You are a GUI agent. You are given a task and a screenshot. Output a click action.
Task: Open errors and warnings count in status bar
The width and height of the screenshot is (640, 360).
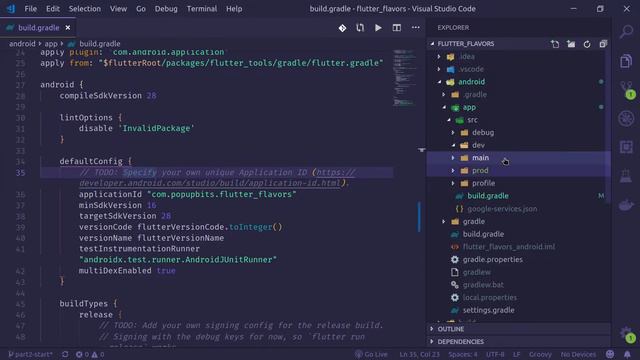coord(90,354)
